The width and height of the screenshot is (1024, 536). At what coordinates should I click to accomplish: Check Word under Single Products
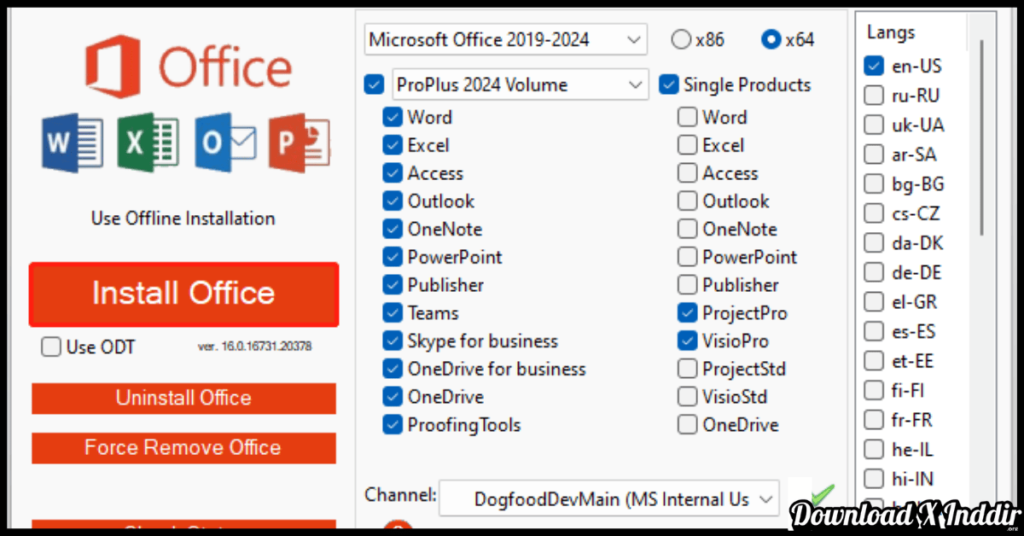coord(687,118)
